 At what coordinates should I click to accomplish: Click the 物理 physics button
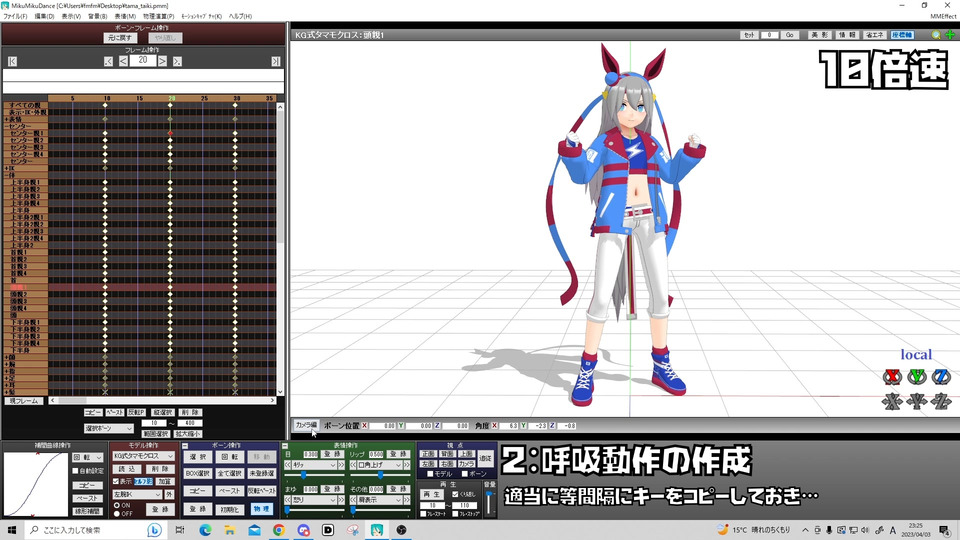[261, 509]
